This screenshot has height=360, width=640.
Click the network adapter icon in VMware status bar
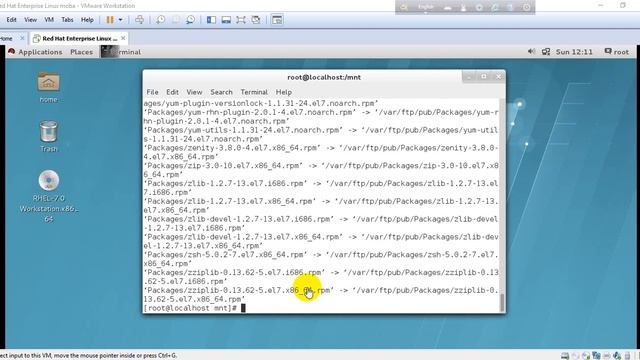596,356
